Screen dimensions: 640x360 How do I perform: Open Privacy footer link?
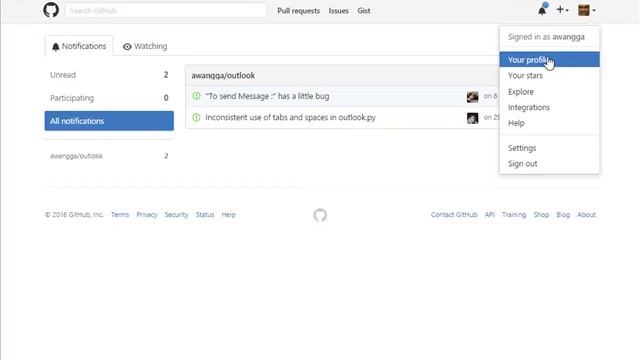(x=147, y=215)
